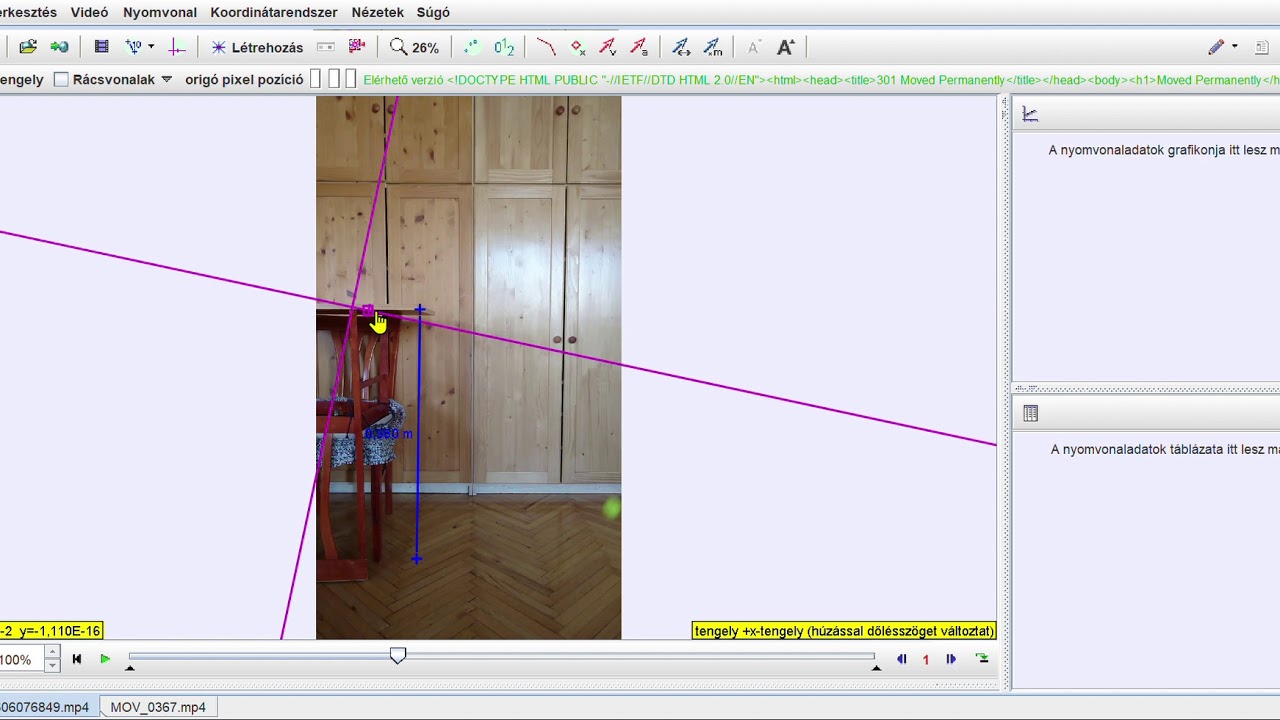1280x720 pixels.
Task: Toggle velocity vectors icon
Action: [607, 47]
